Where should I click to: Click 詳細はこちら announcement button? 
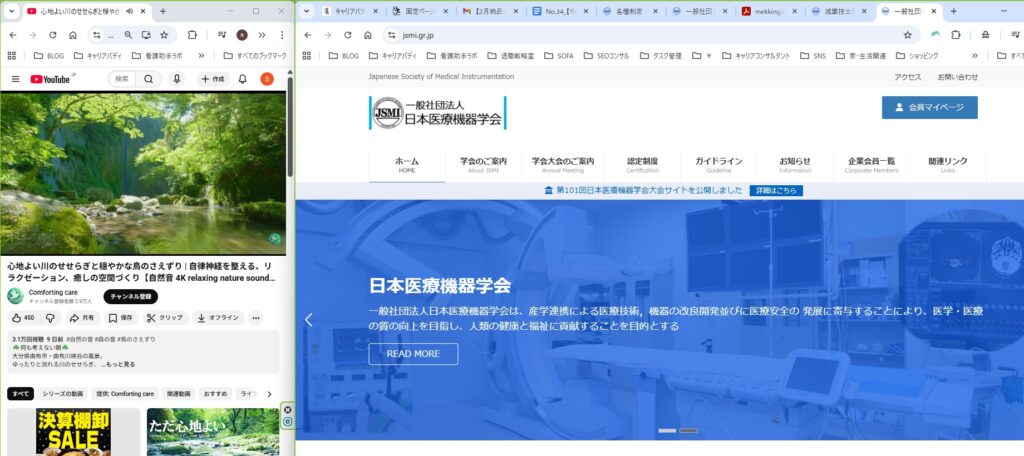click(x=776, y=191)
